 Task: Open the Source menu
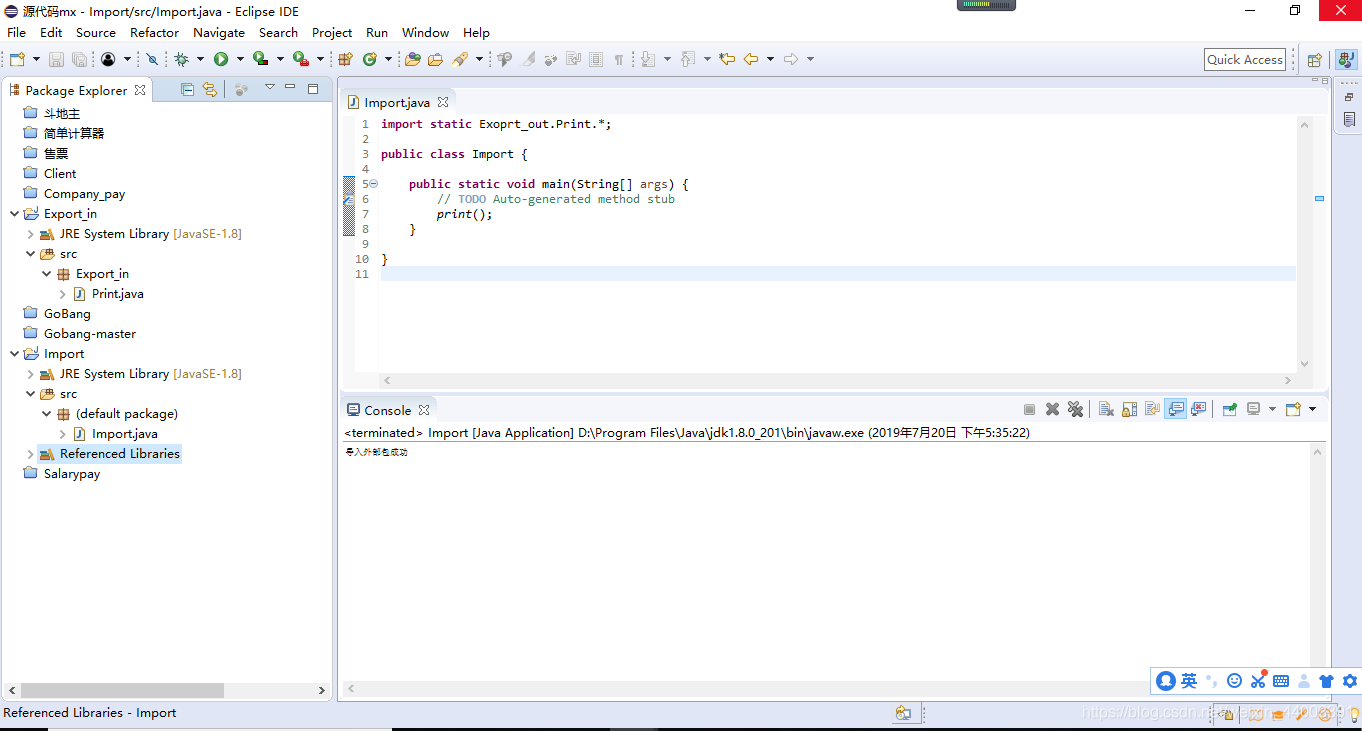coord(96,32)
